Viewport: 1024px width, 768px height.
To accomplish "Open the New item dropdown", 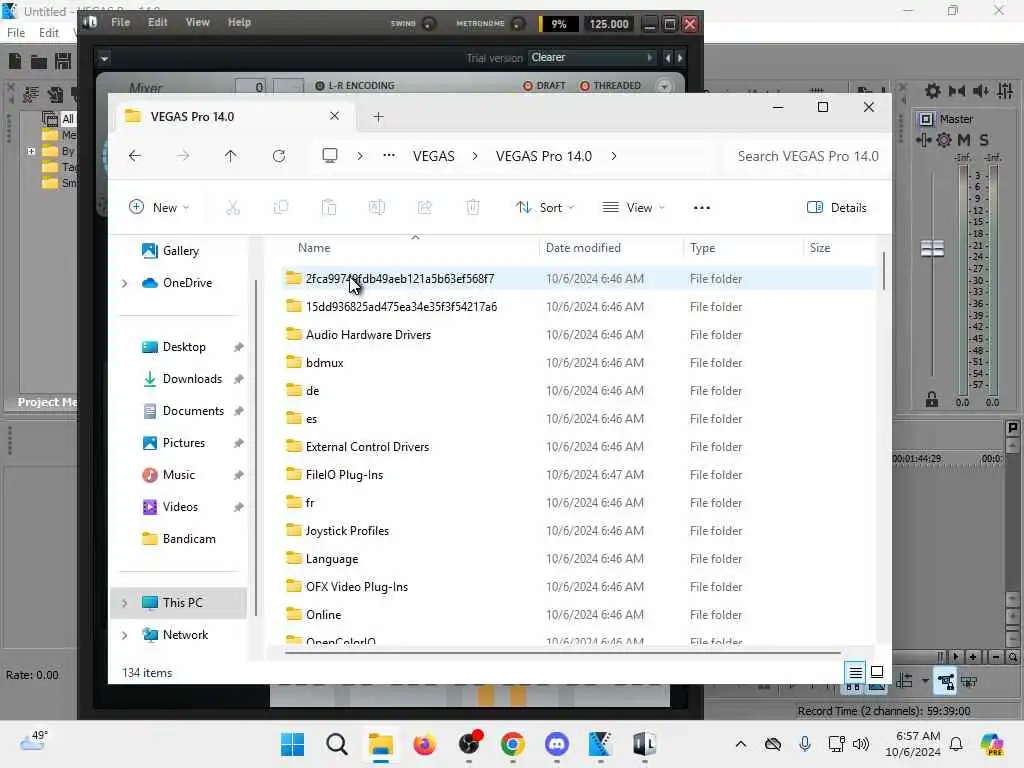I will point(159,208).
